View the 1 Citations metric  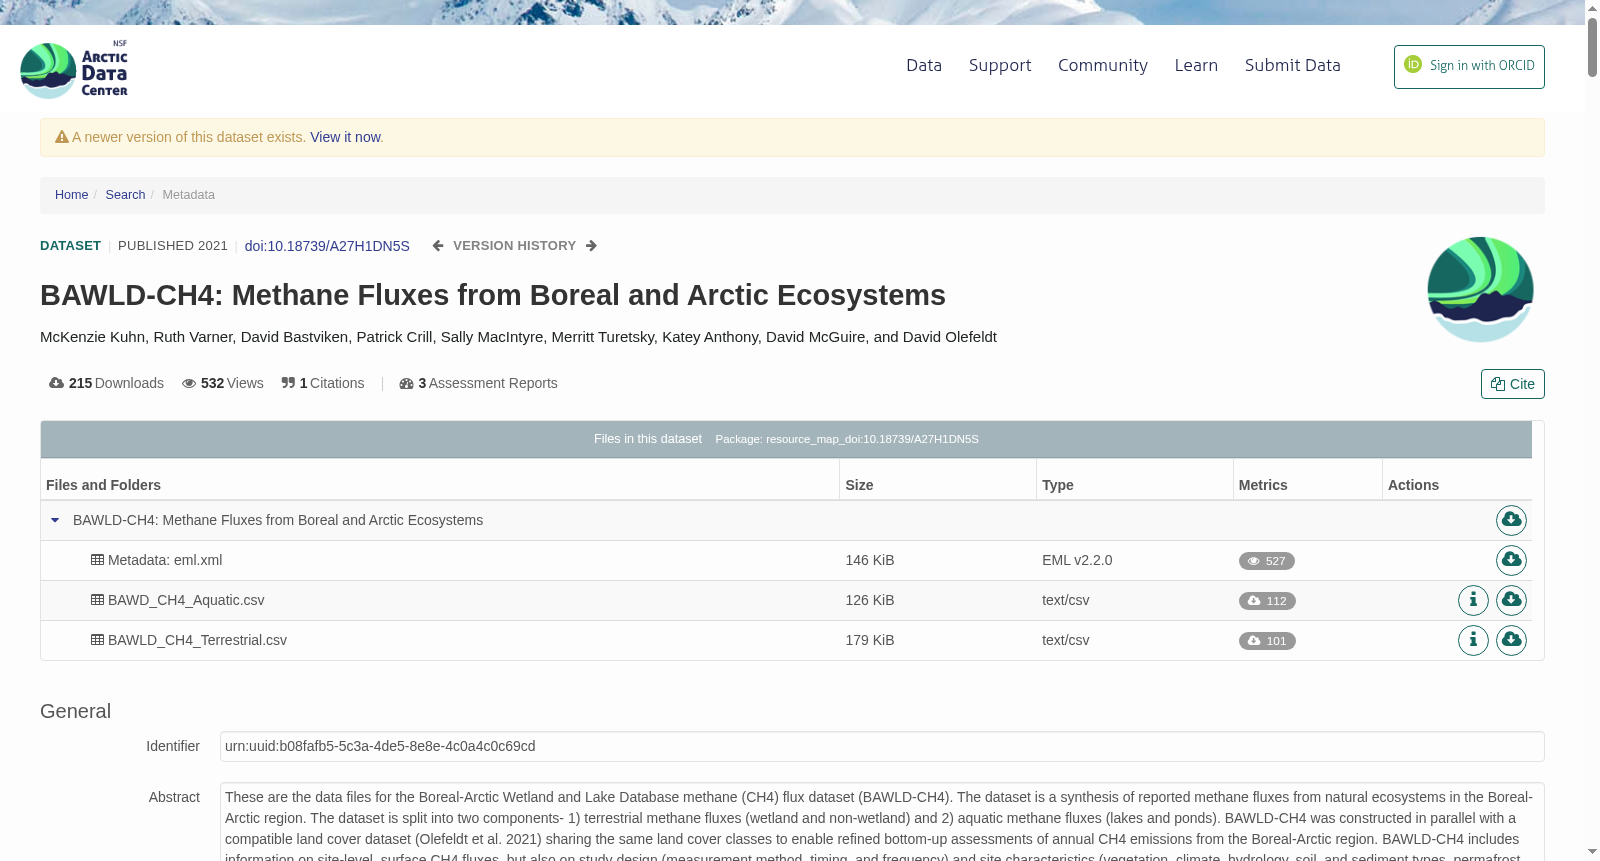point(323,383)
